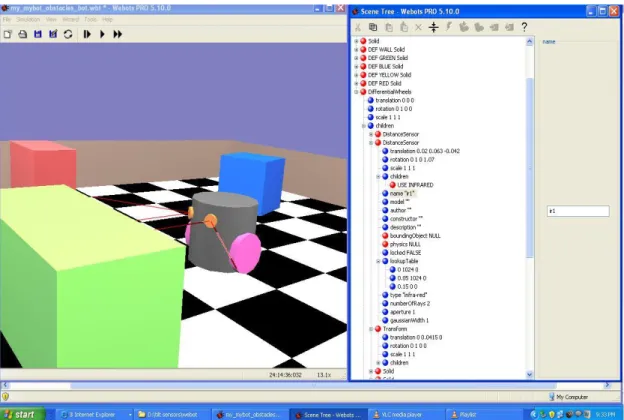Image resolution: width=624 pixels, height=420 pixels.
Task: Select the aperture 1 field
Action: tap(402, 312)
